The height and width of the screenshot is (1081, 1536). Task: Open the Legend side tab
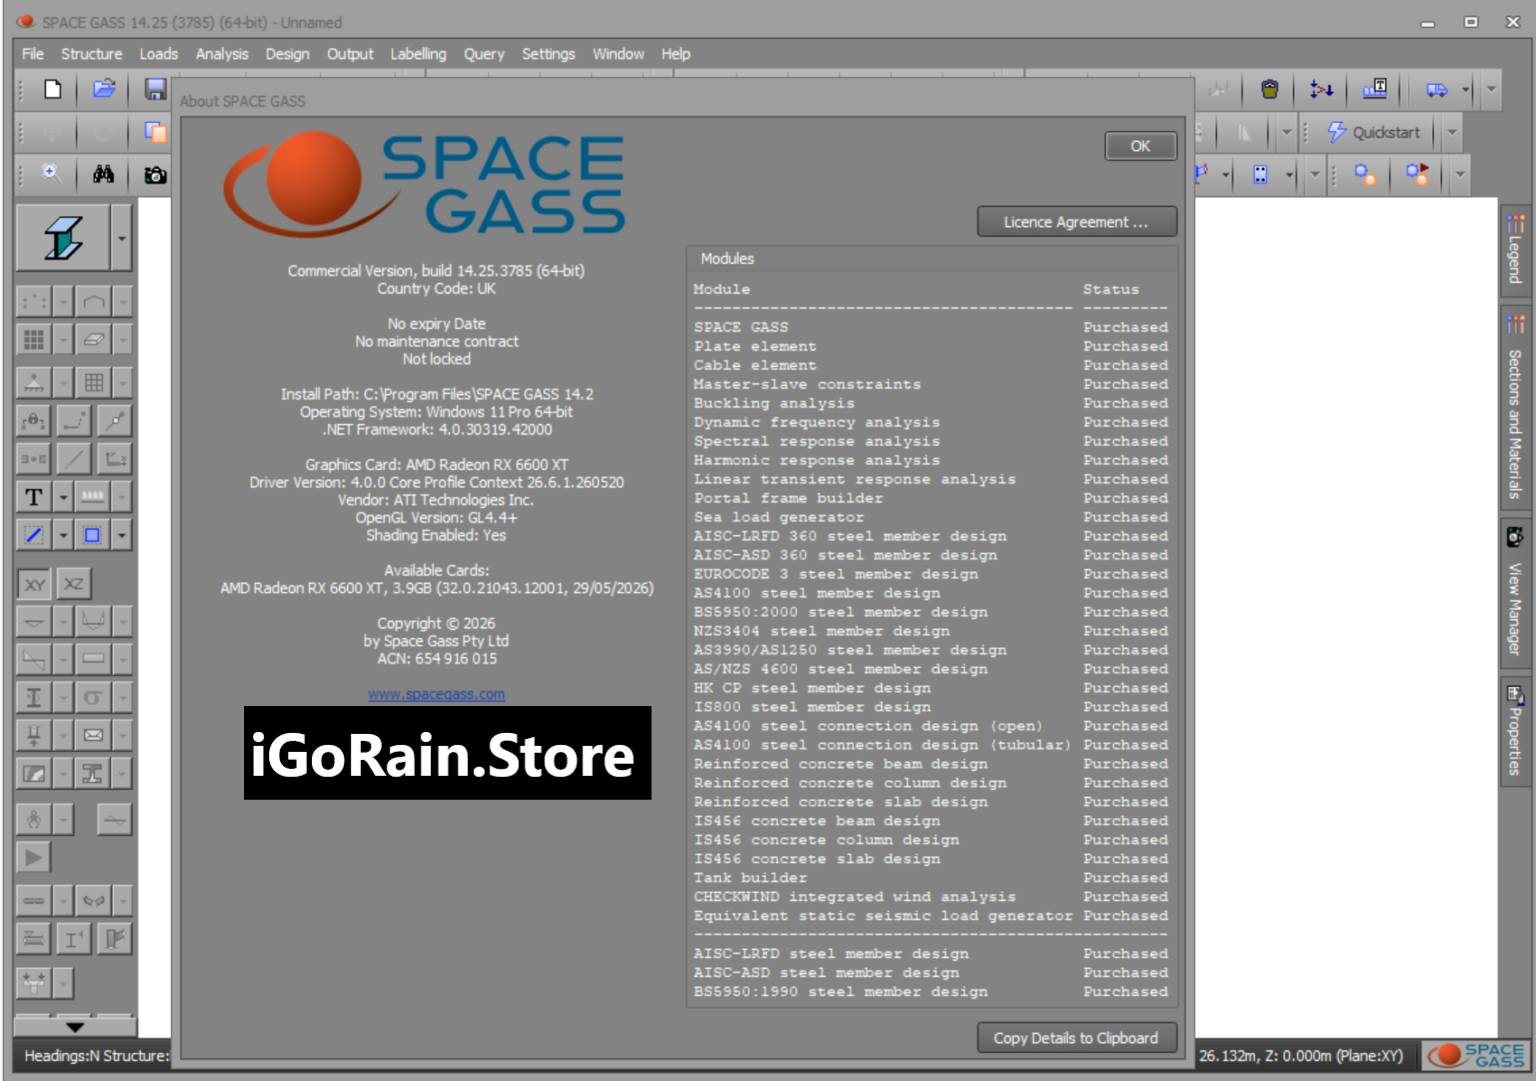tap(1515, 250)
